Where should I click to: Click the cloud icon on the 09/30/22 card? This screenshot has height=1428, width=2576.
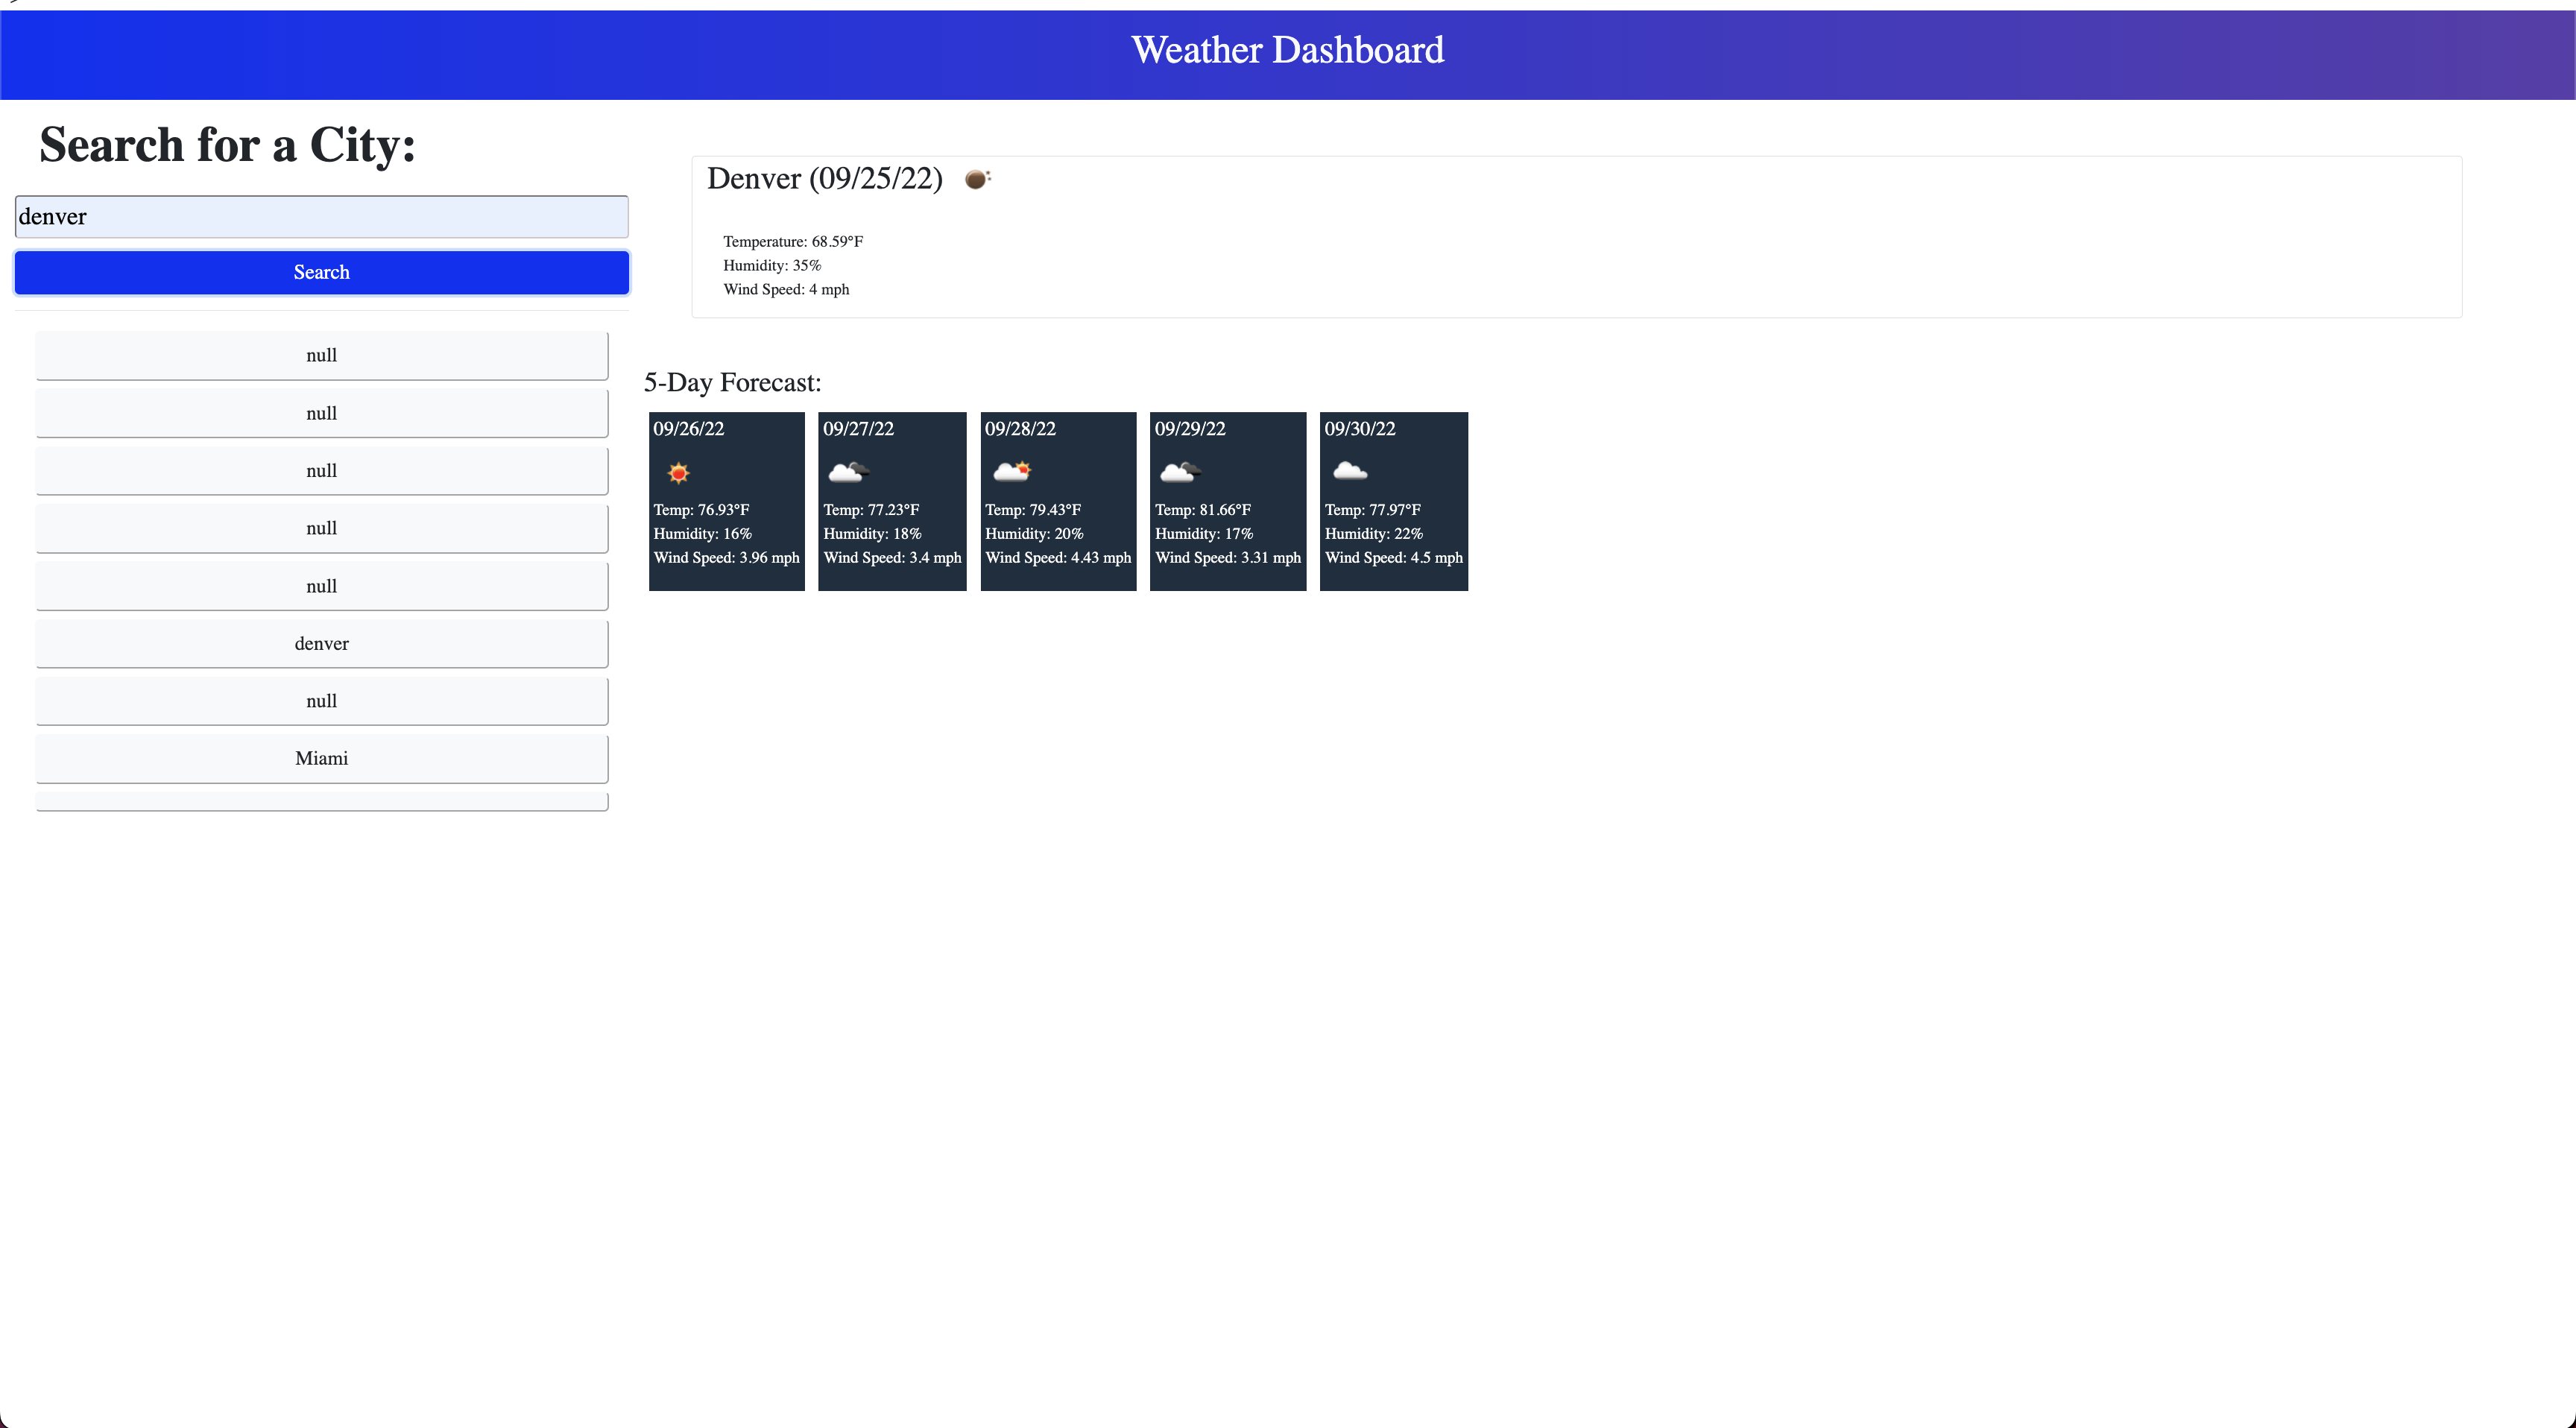coord(1349,472)
